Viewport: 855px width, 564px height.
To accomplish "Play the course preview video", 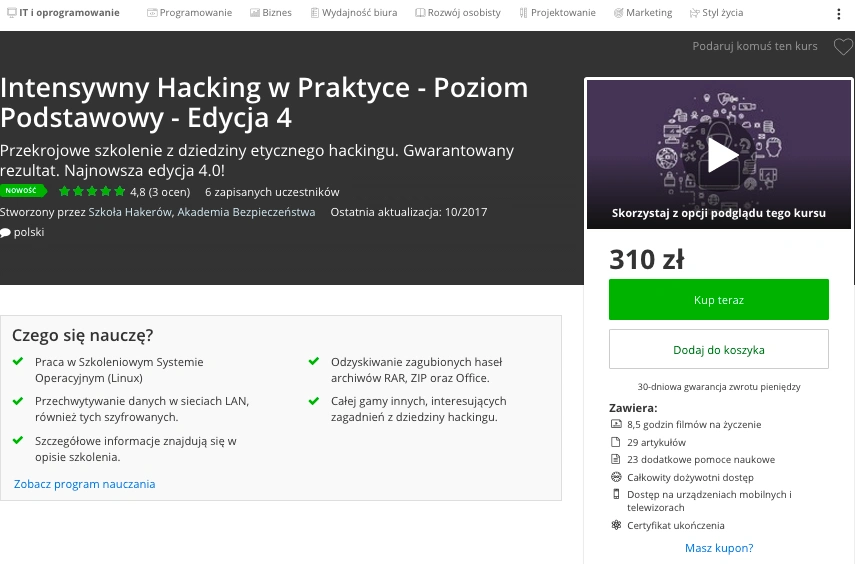I will click(x=721, y=156).
